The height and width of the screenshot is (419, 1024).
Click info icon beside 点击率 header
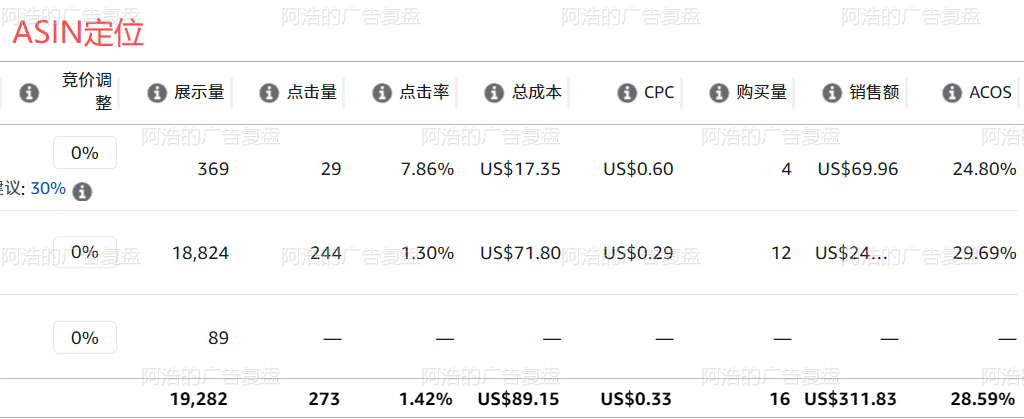click(x=382, y=93)
